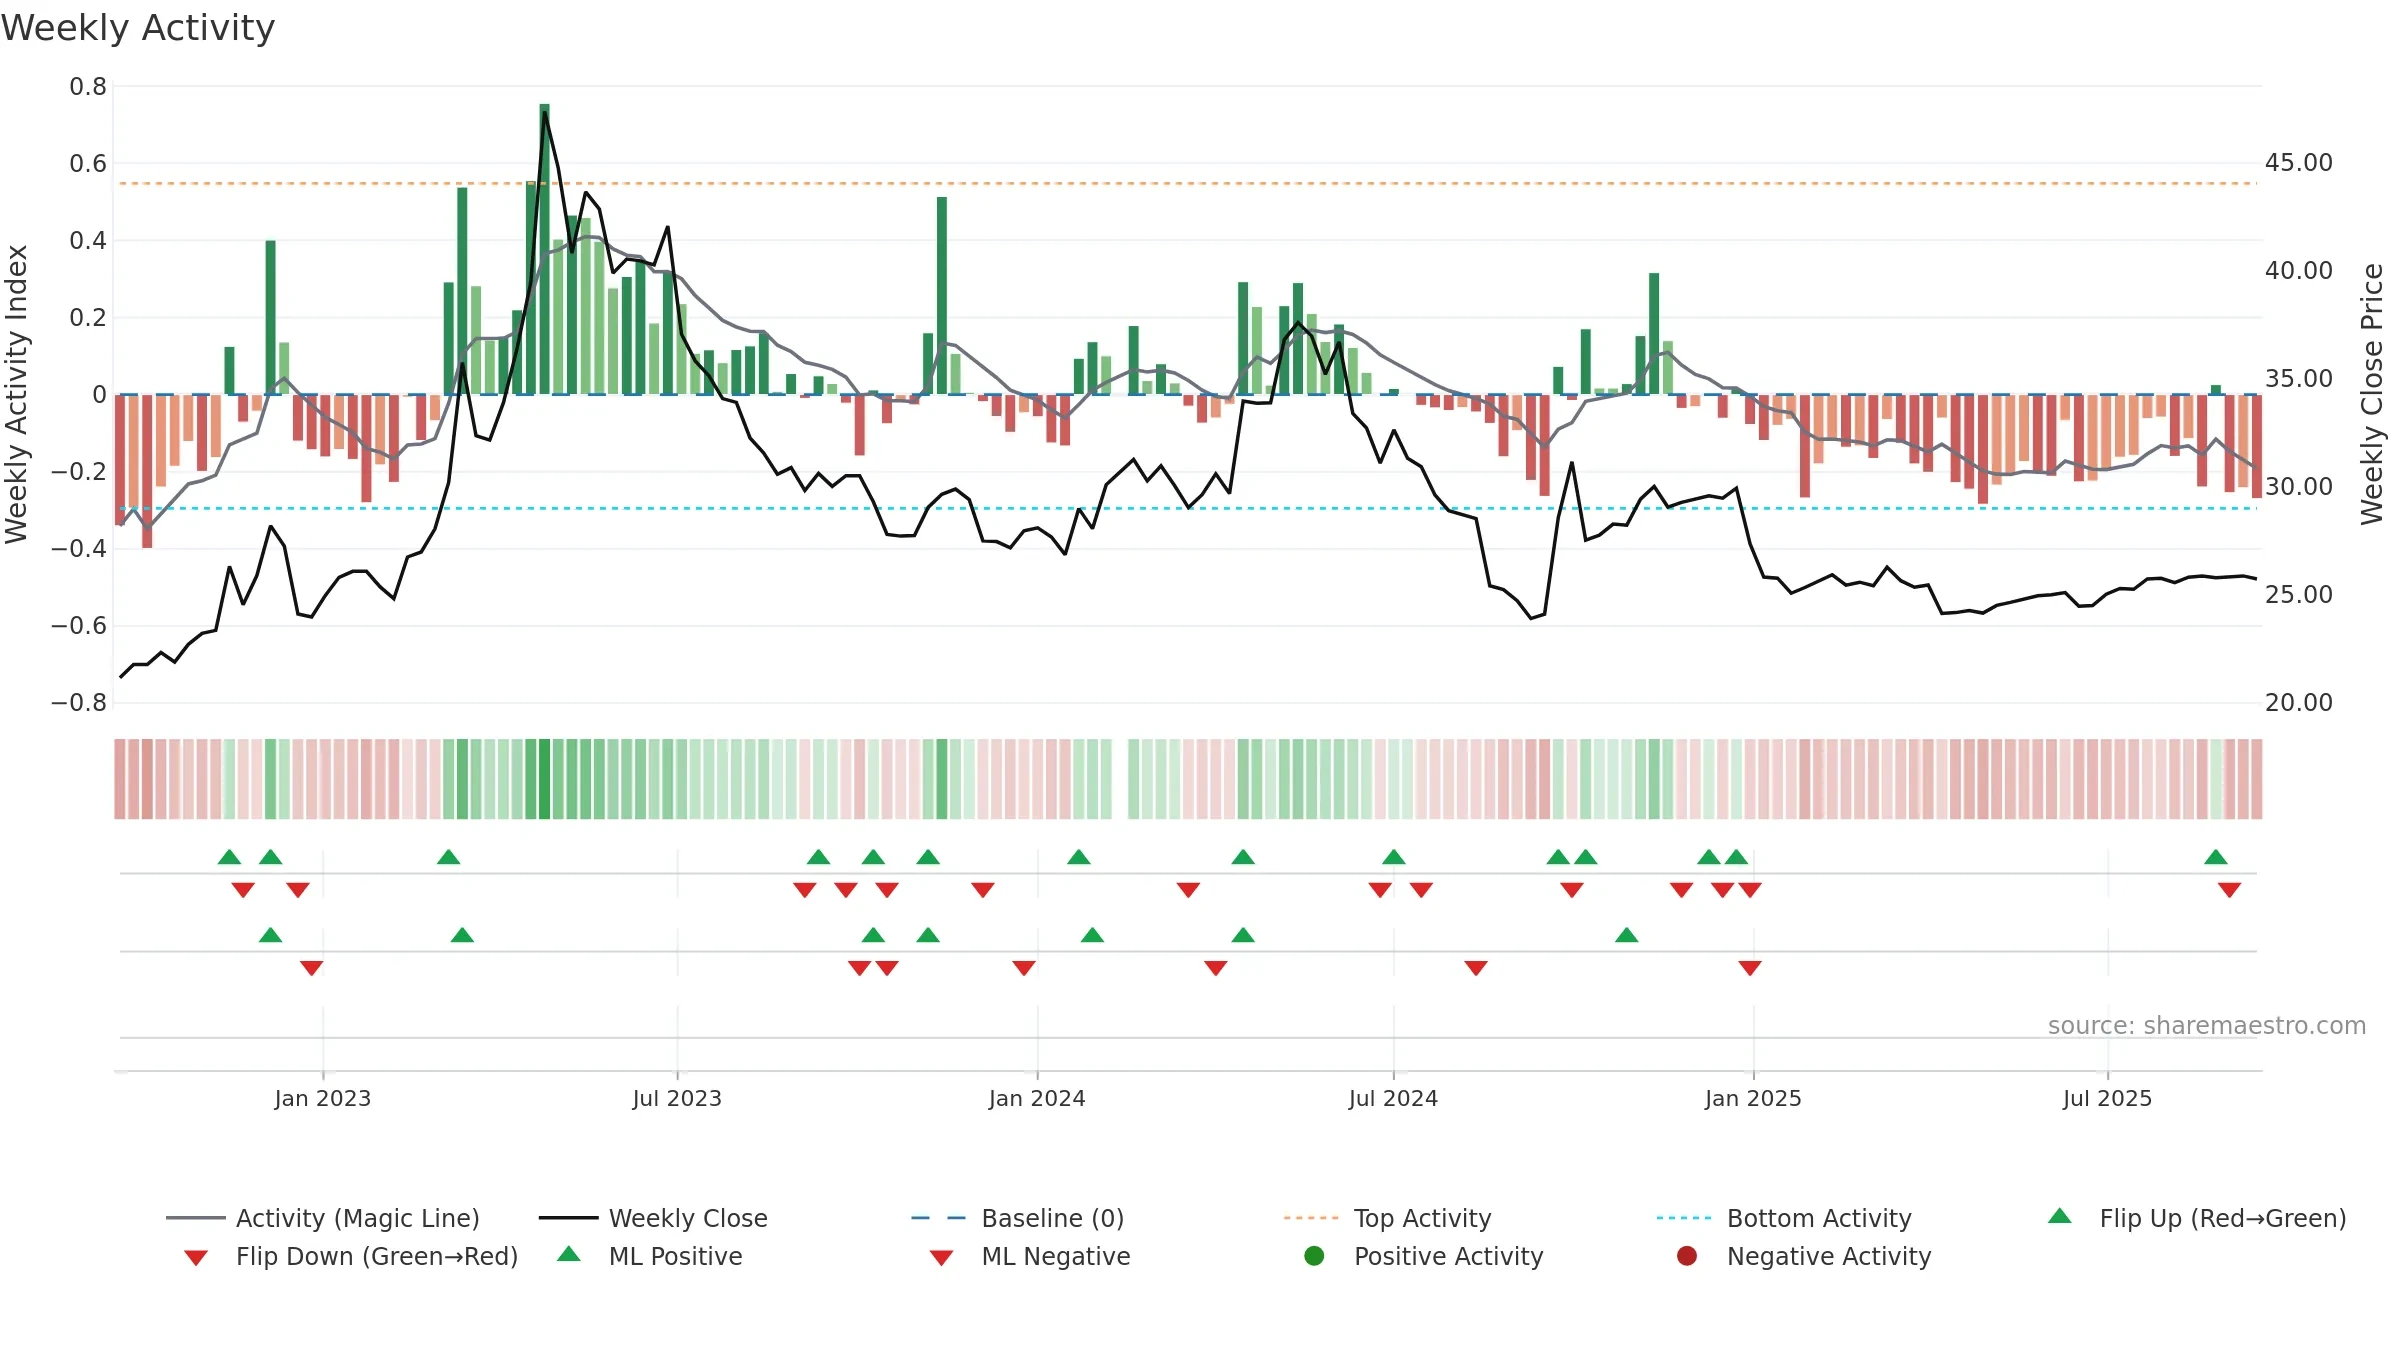Select the Jan 2025 x-axis label
2400x1350 pixels.
[x=1753, y=1098]
